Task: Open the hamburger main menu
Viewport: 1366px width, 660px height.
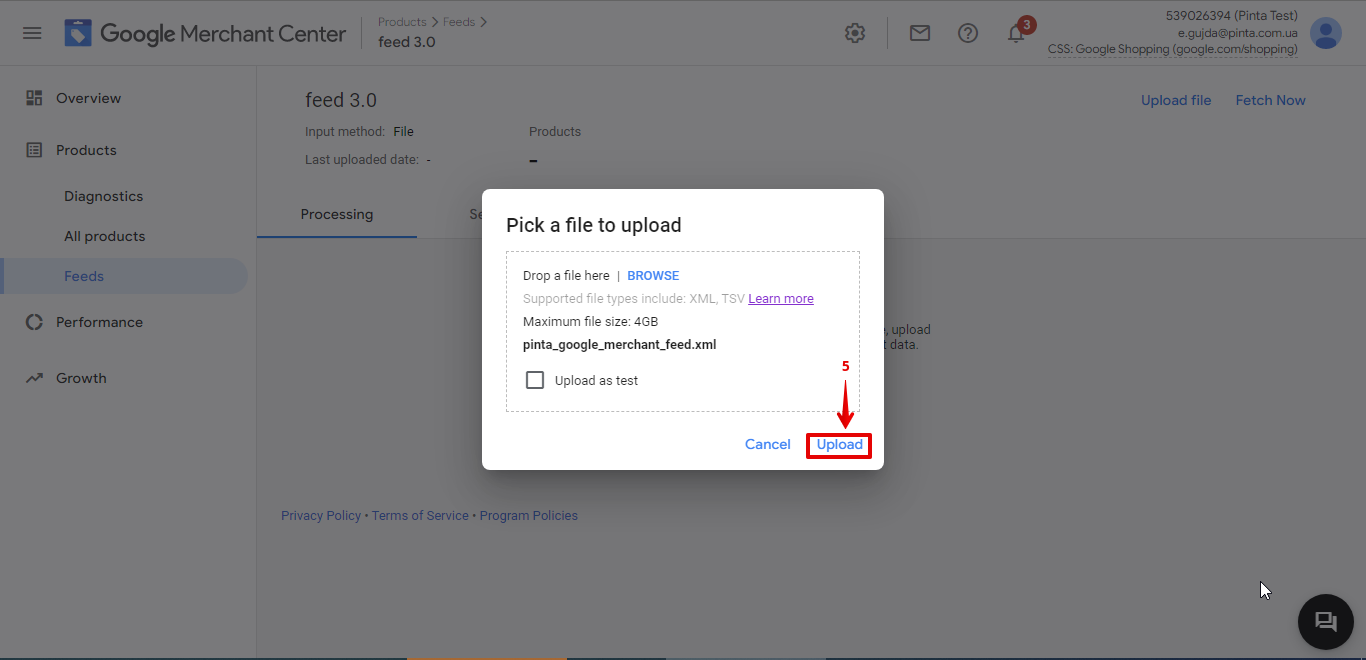Action: tap(32, 33)
